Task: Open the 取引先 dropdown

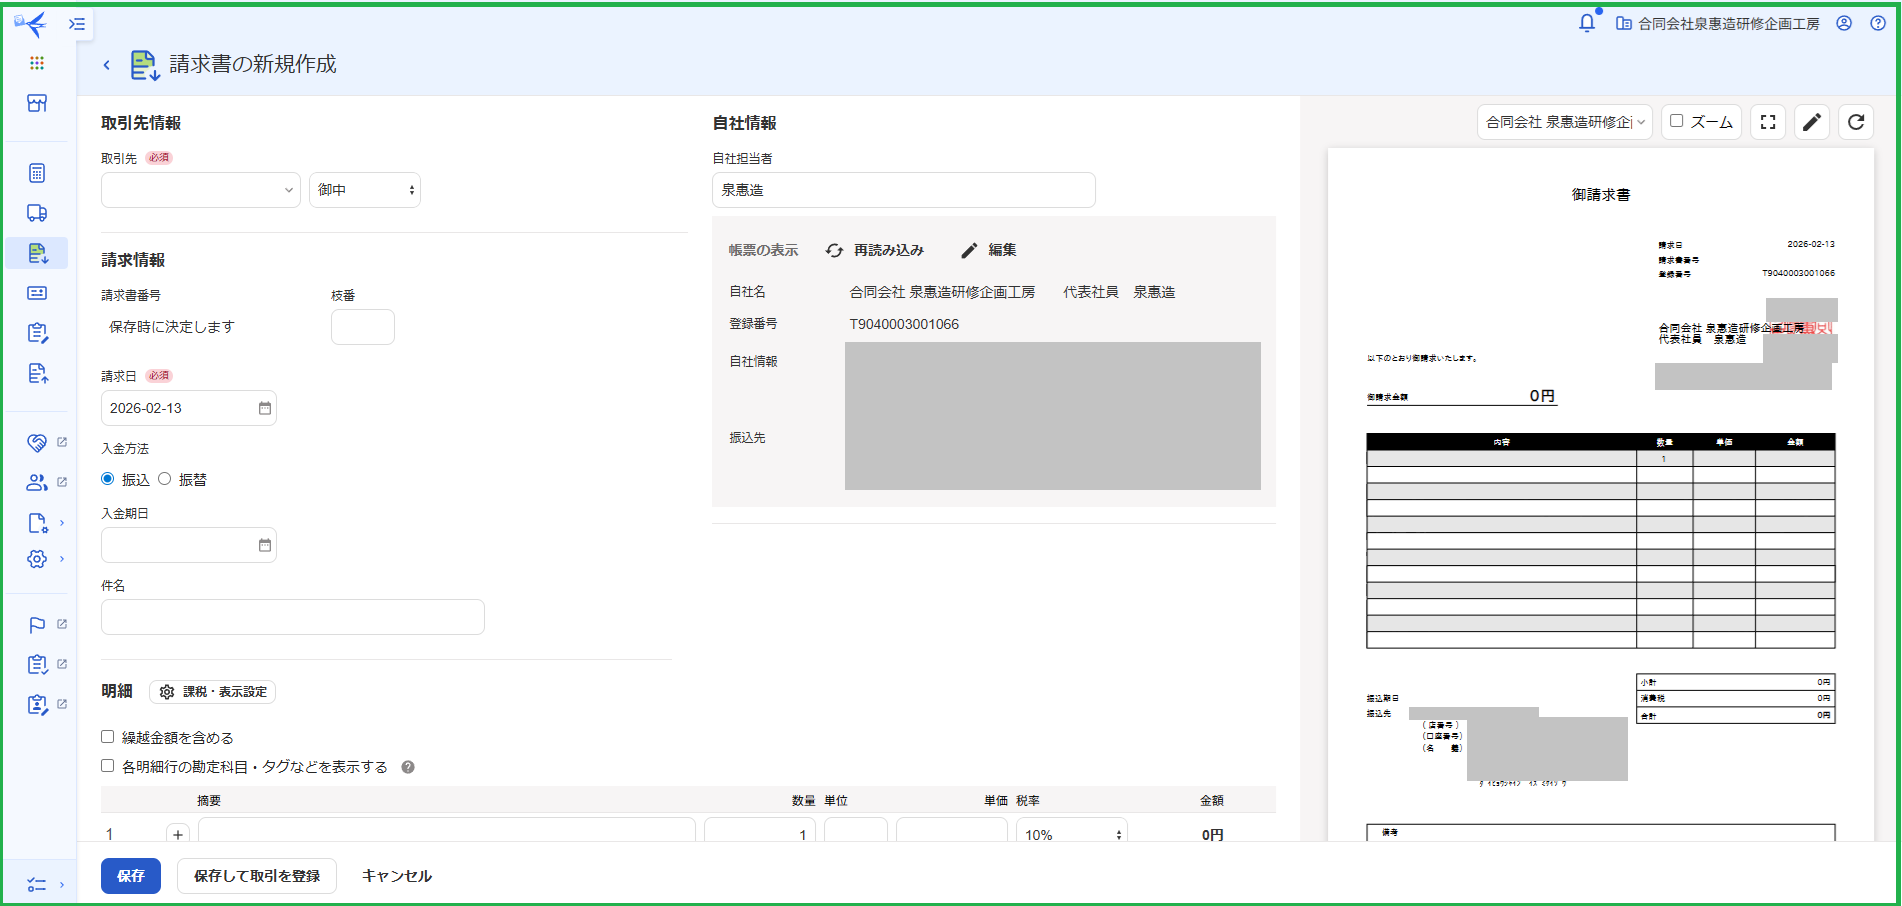Action: pyautogui.click(x=200, y=190)
